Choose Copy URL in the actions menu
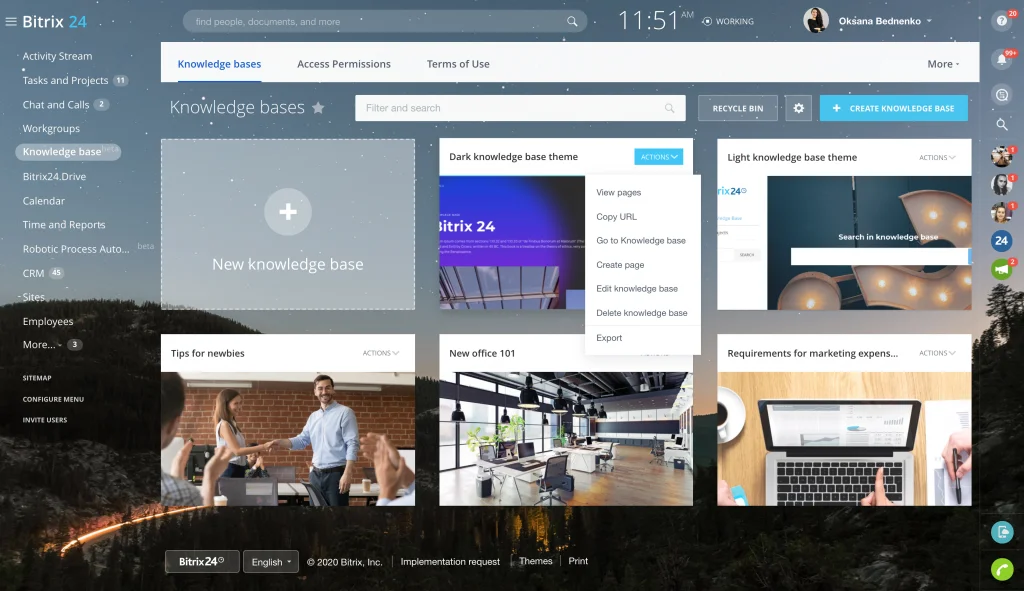Viewport: 1024px width, 591px height. 616,217
